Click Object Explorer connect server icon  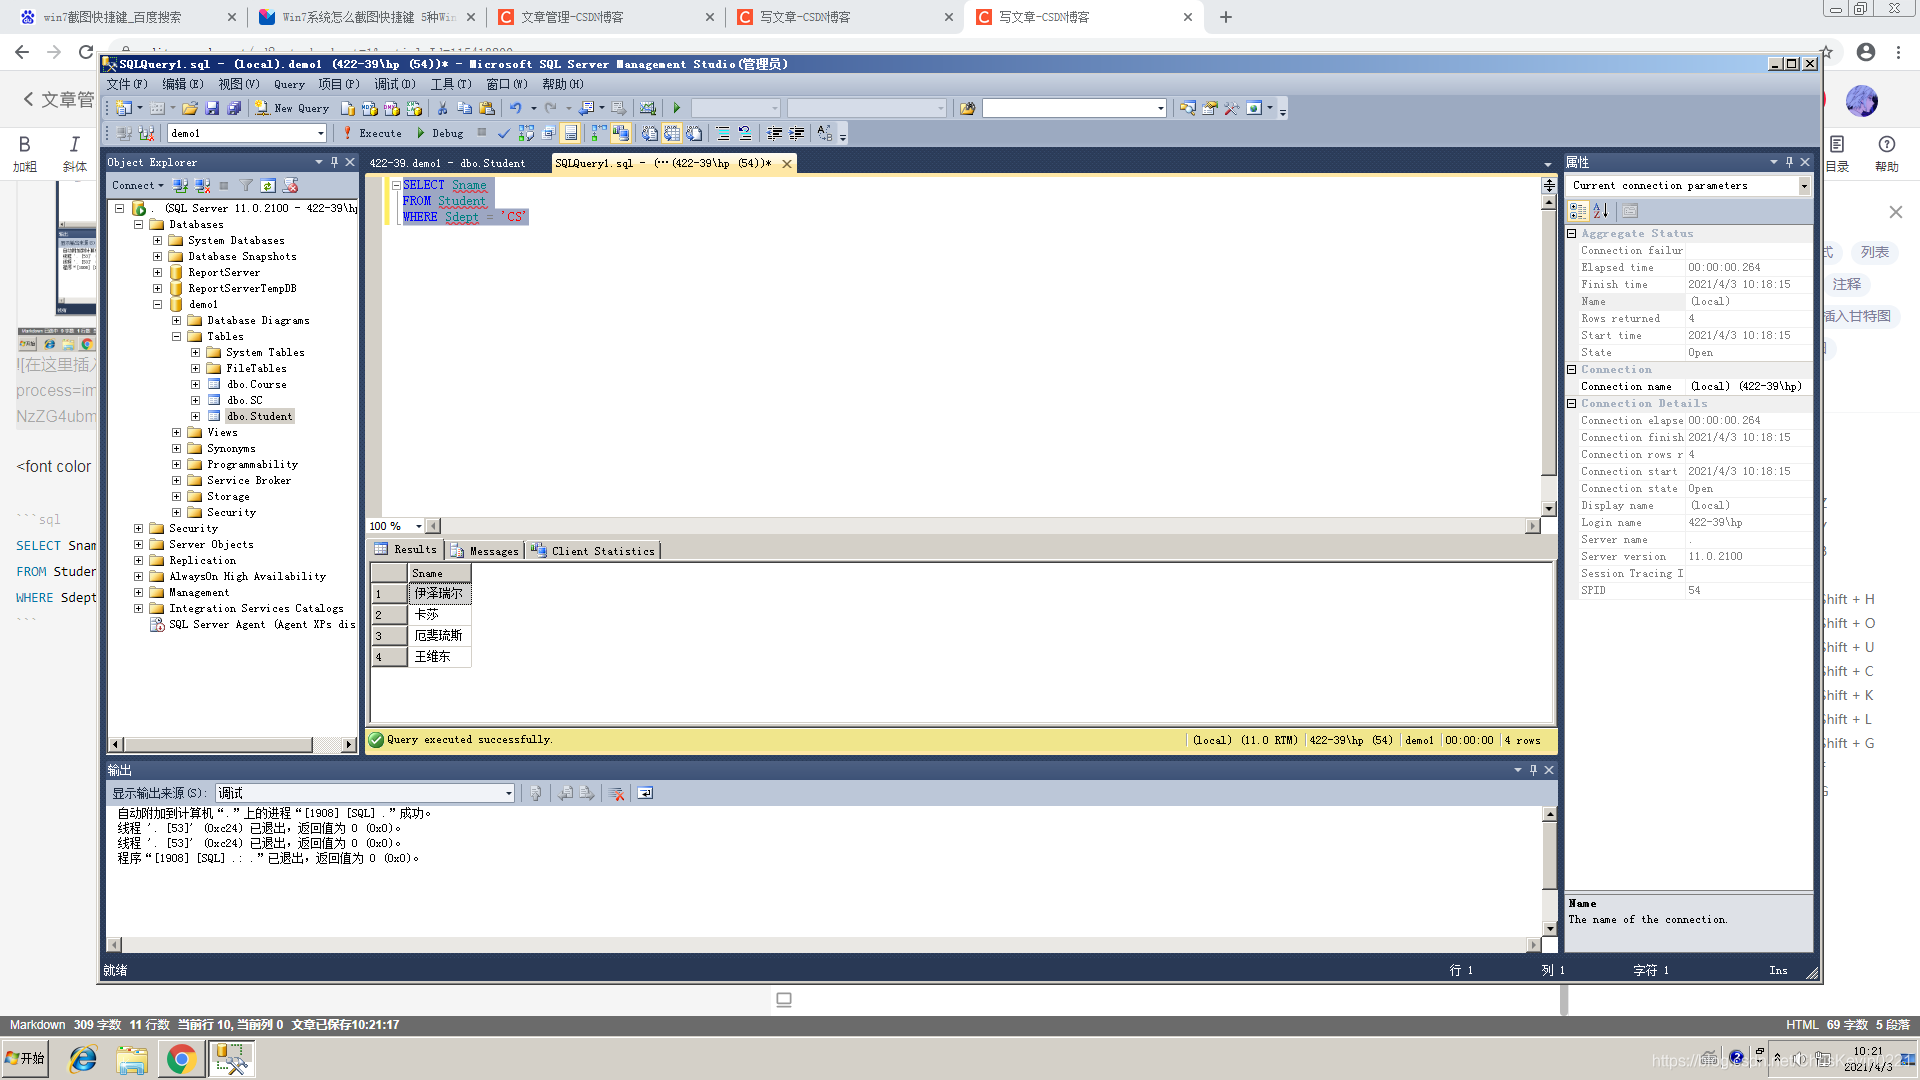[180, 186]
